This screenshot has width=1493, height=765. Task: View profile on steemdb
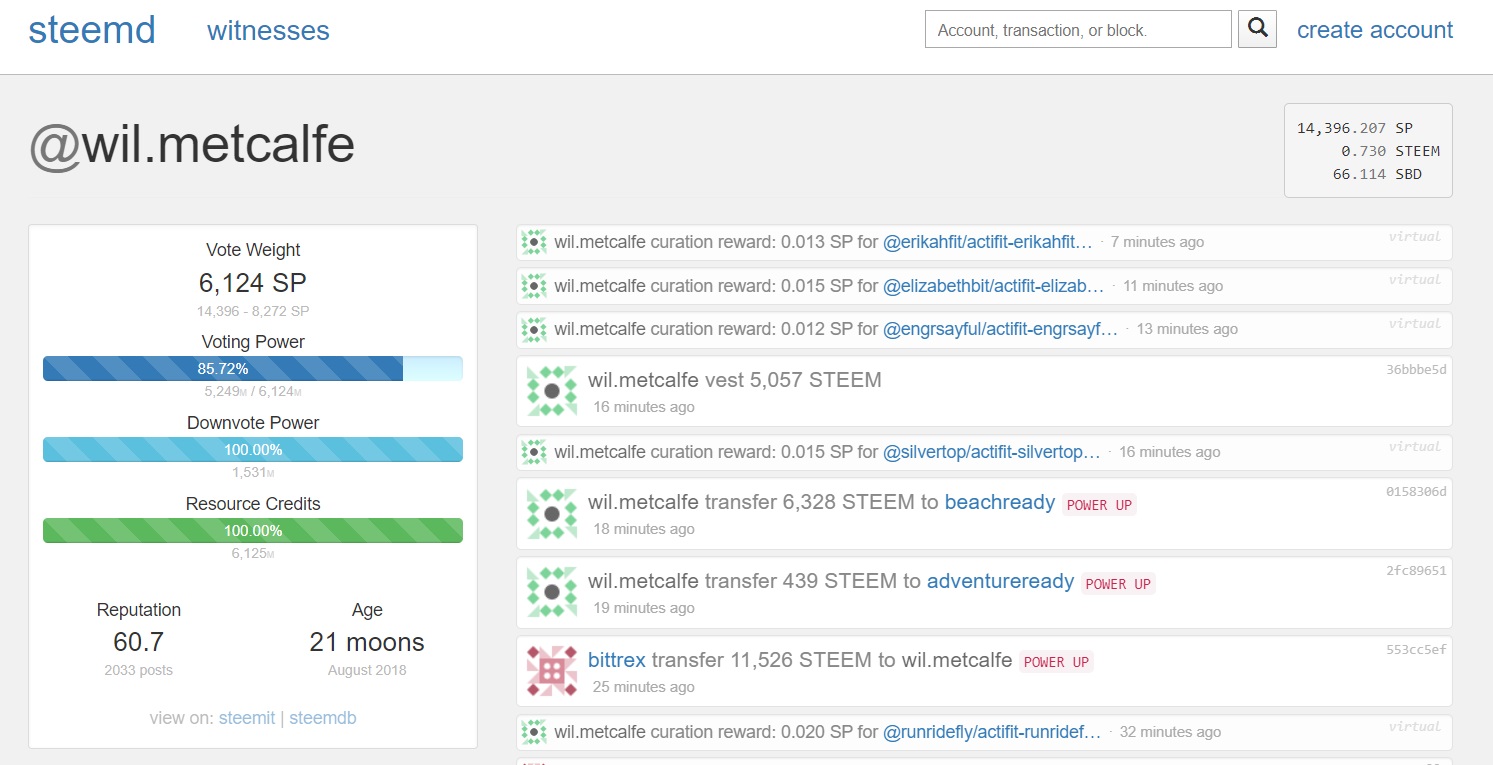click(x=322, y=718)
